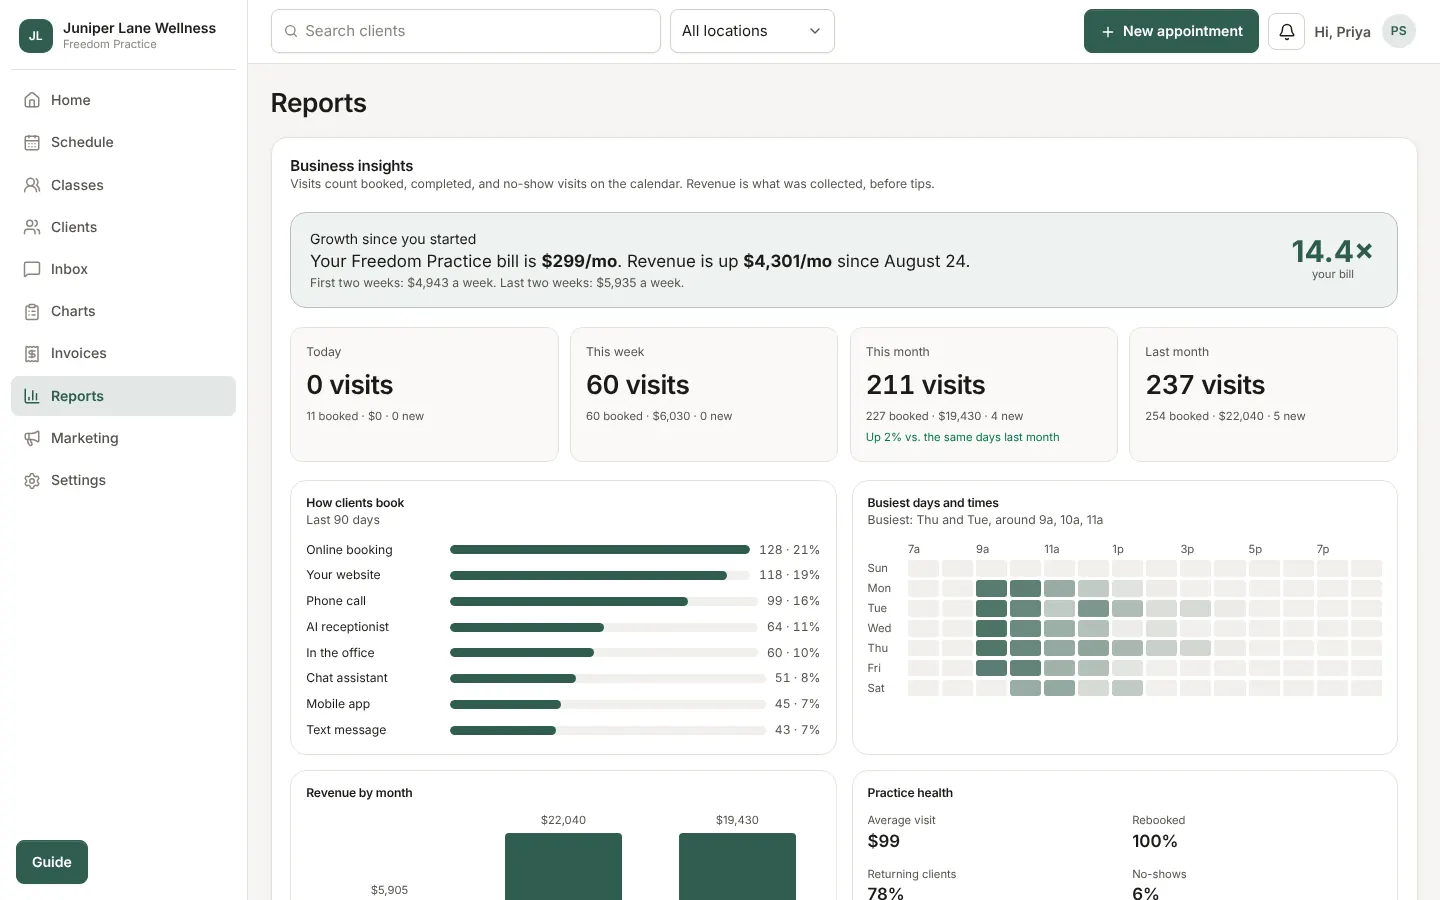Image resolution: width=1440 pixels, height=900 pixels.
Task: Click the Today visits card
Action: pos(424,394)
